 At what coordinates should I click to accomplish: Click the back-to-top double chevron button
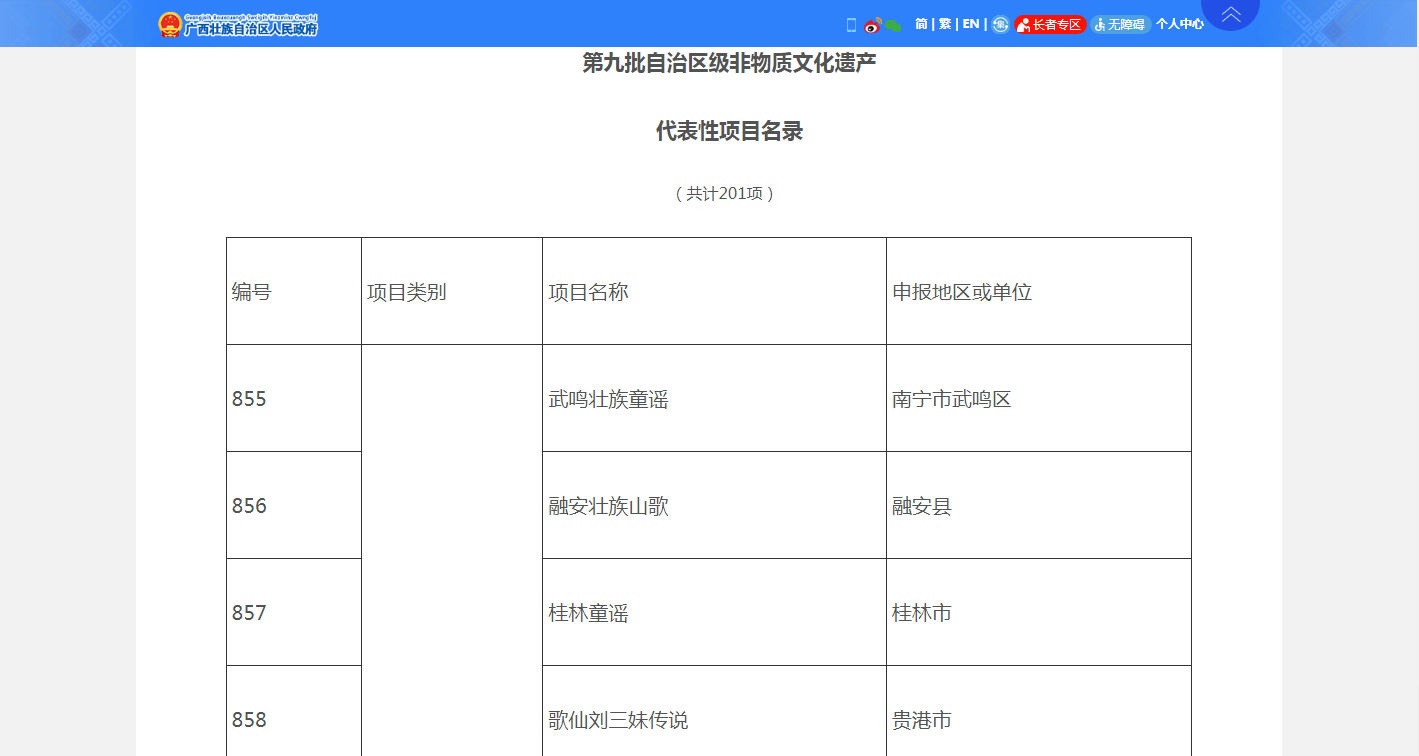(1231, 13)
